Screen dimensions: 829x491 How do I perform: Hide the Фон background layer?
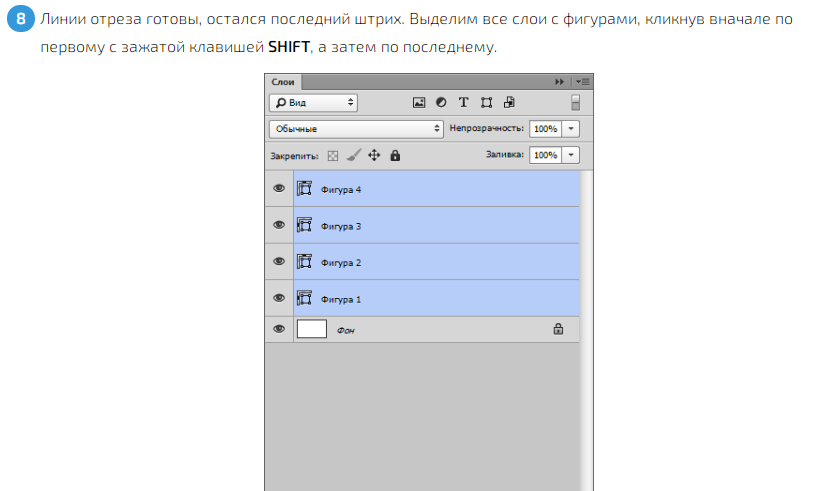coord(279,329)
